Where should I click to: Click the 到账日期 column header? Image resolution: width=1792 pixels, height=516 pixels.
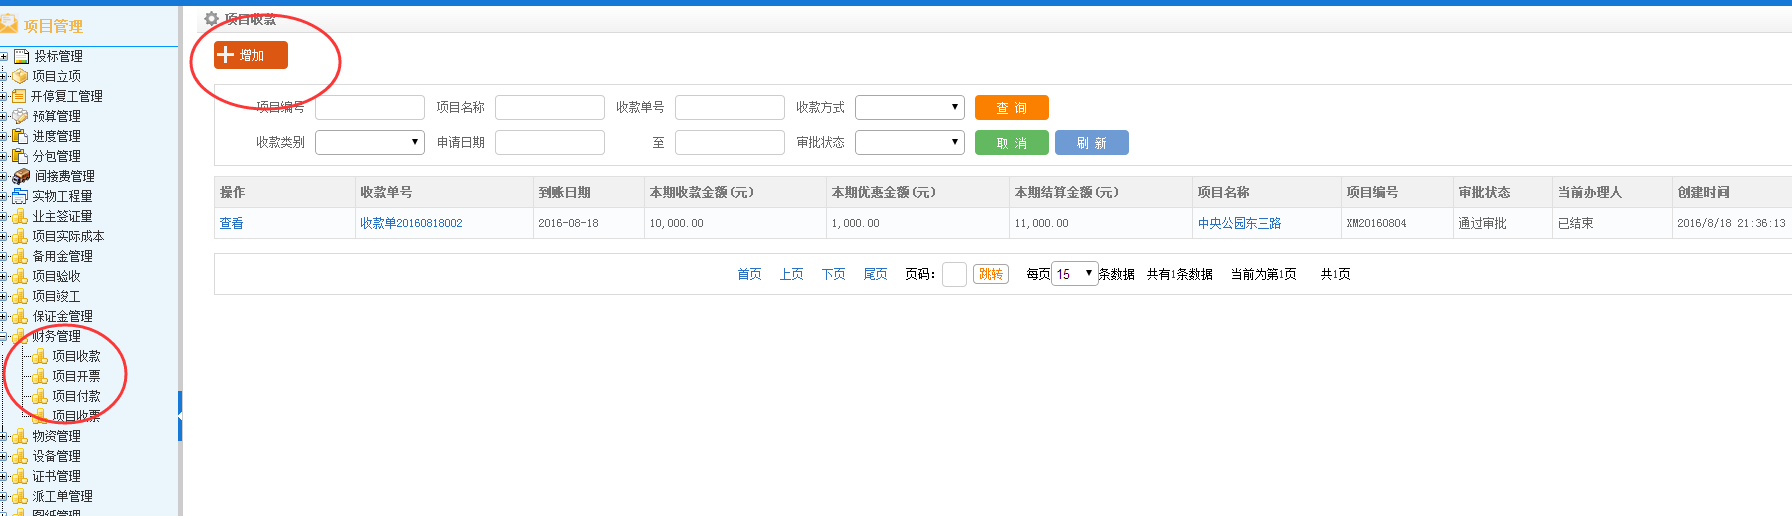click(588, 192)
